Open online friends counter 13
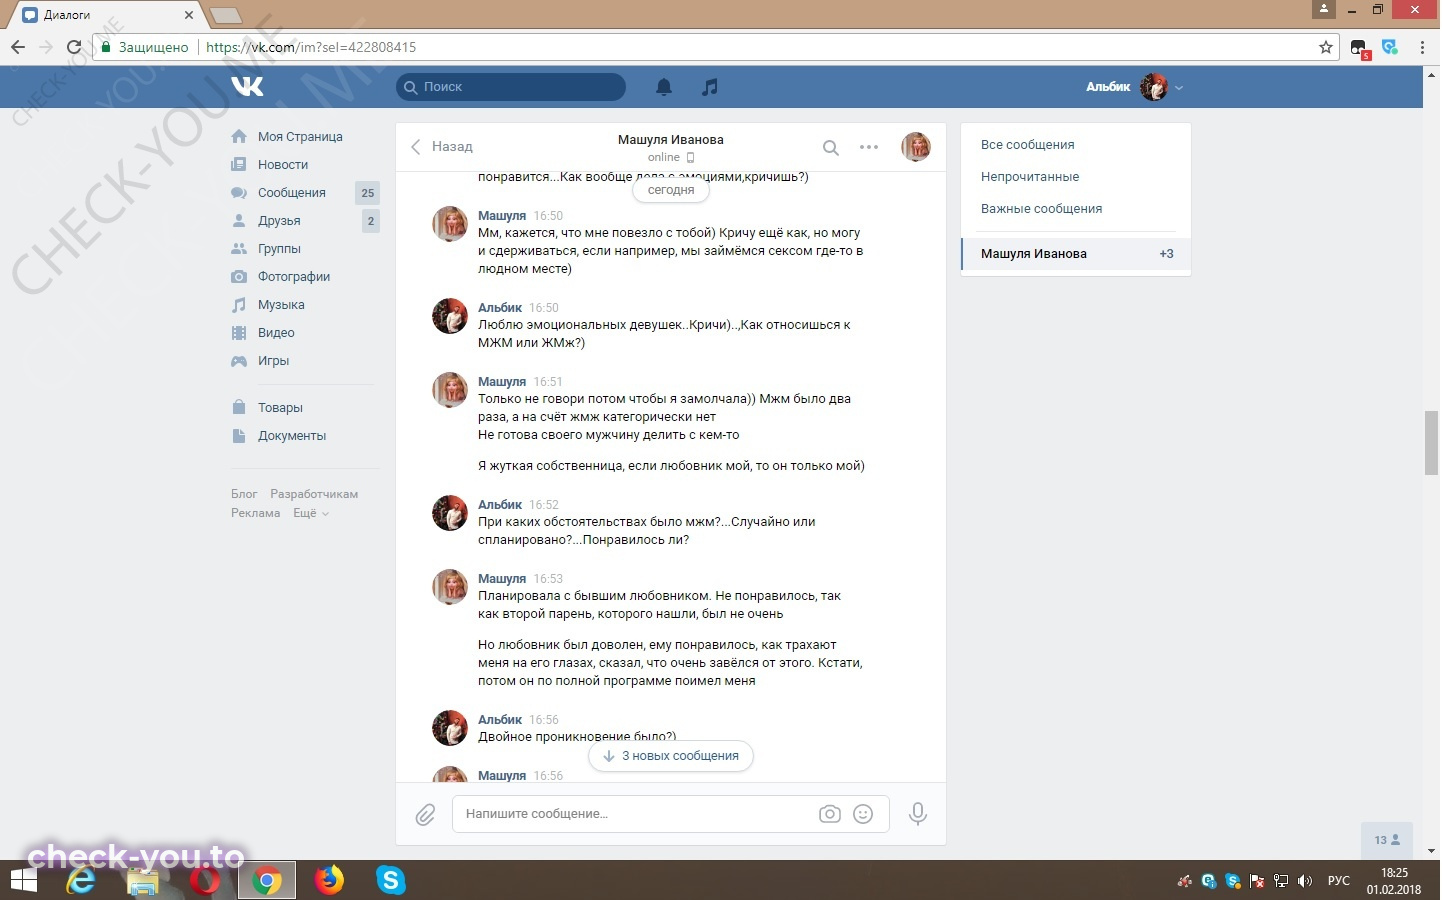The image size is (1442, 900). [1386, 840]
